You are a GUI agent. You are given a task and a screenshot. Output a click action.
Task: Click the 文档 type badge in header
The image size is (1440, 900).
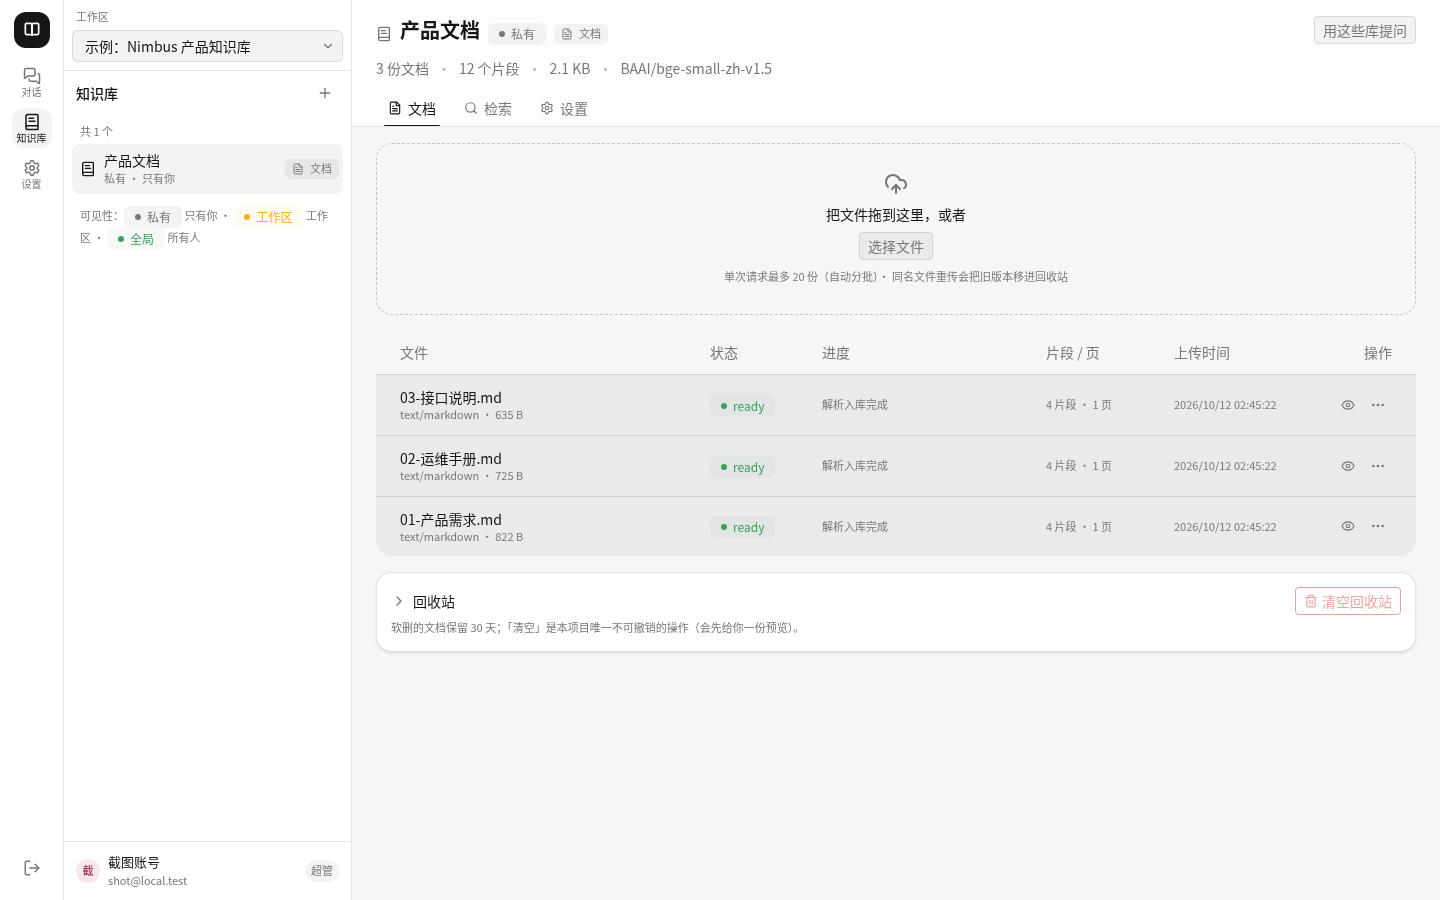coord(581,34)
